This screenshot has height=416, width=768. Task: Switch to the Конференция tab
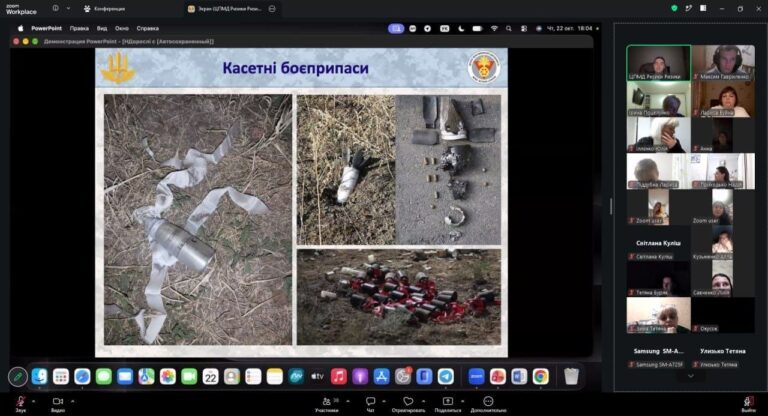click(x=104, y=9)
